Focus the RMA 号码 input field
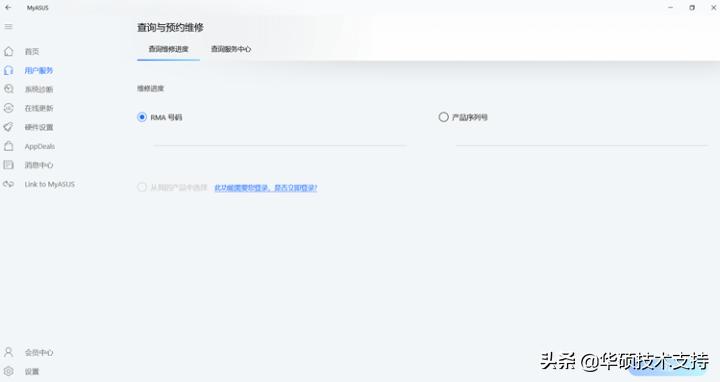This screenshot has width=720, height=382. pyautogui.click(x=279, y=139)
